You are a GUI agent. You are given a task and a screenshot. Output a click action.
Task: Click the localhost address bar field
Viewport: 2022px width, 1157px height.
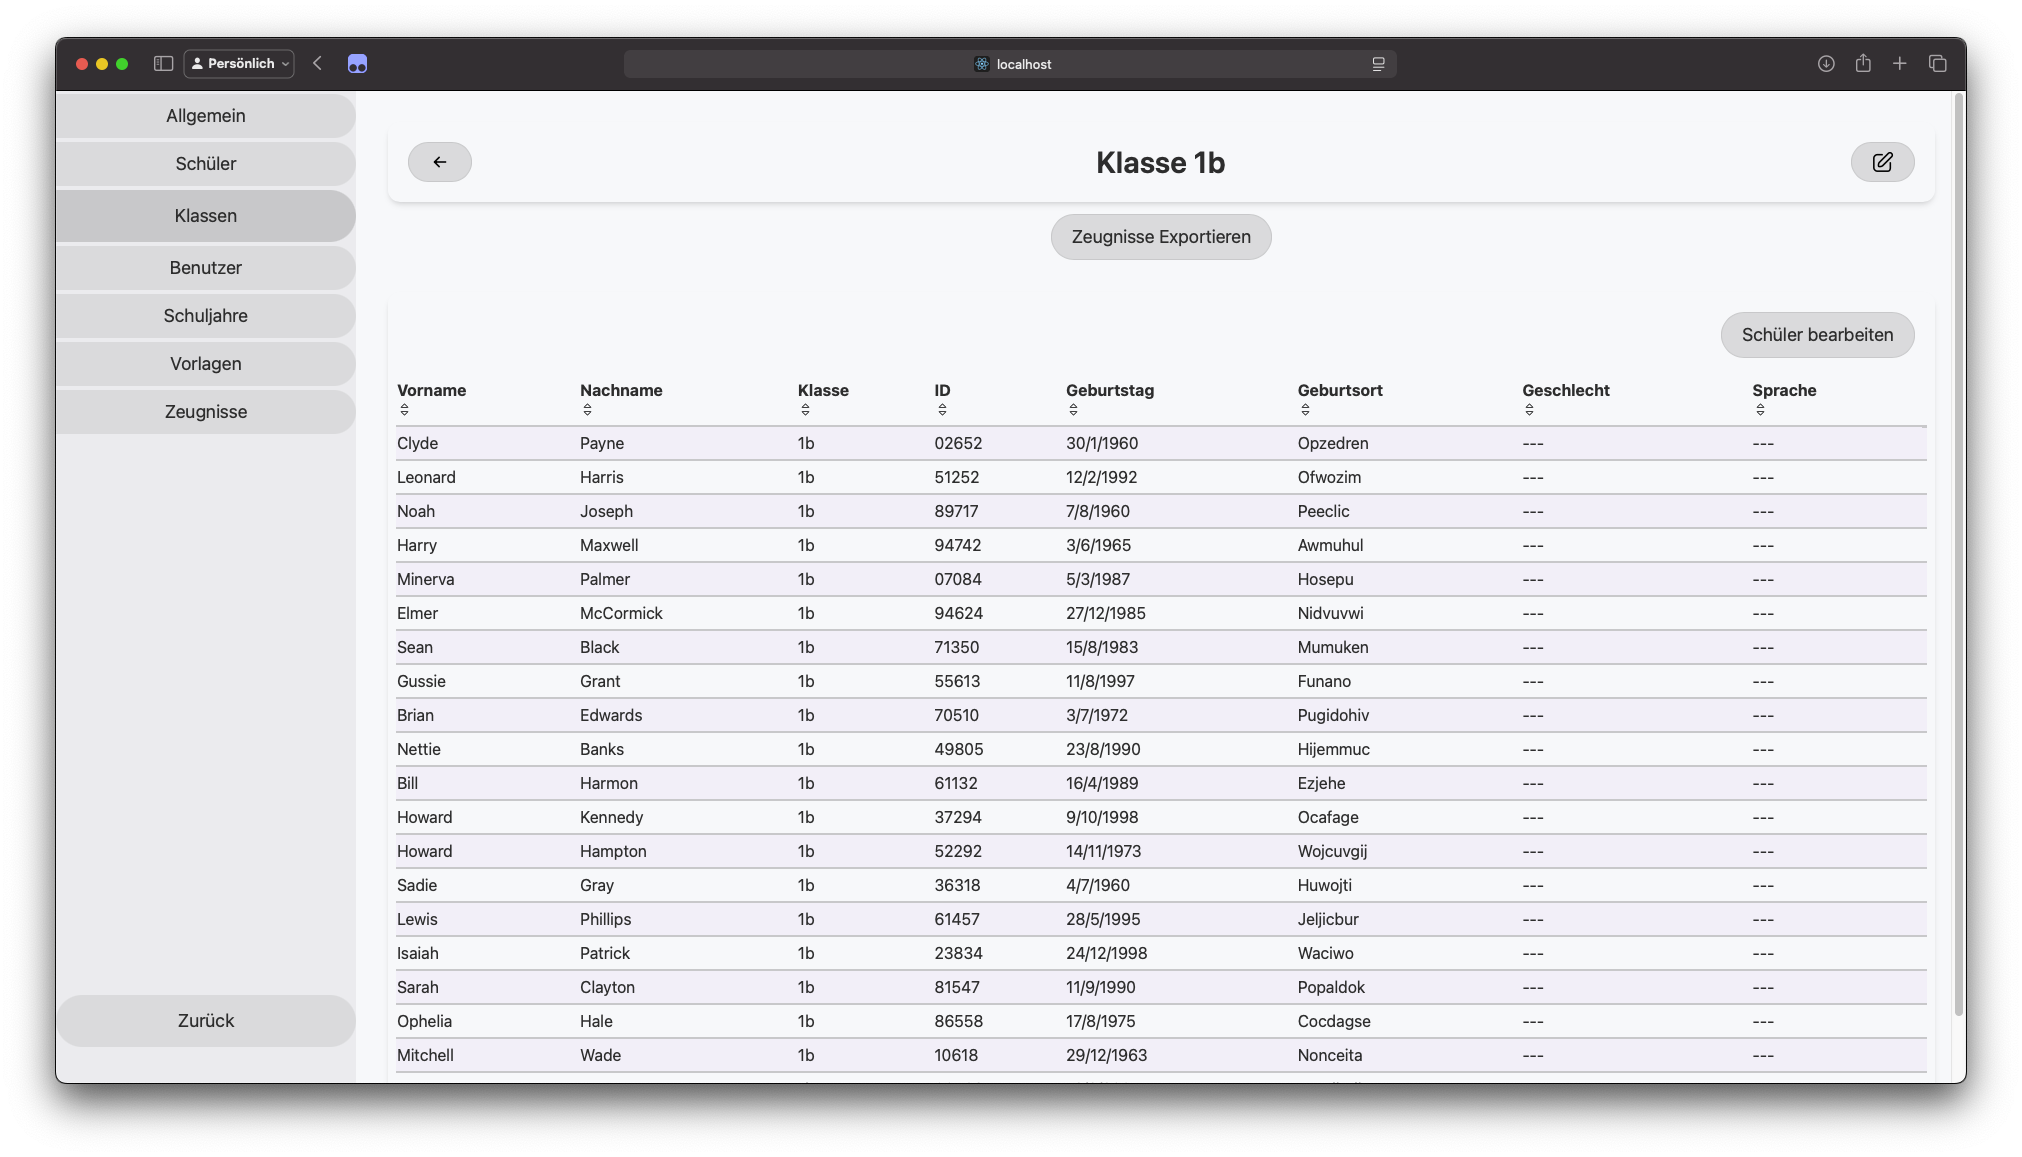pyautogui.click(x=1010, y=64)
